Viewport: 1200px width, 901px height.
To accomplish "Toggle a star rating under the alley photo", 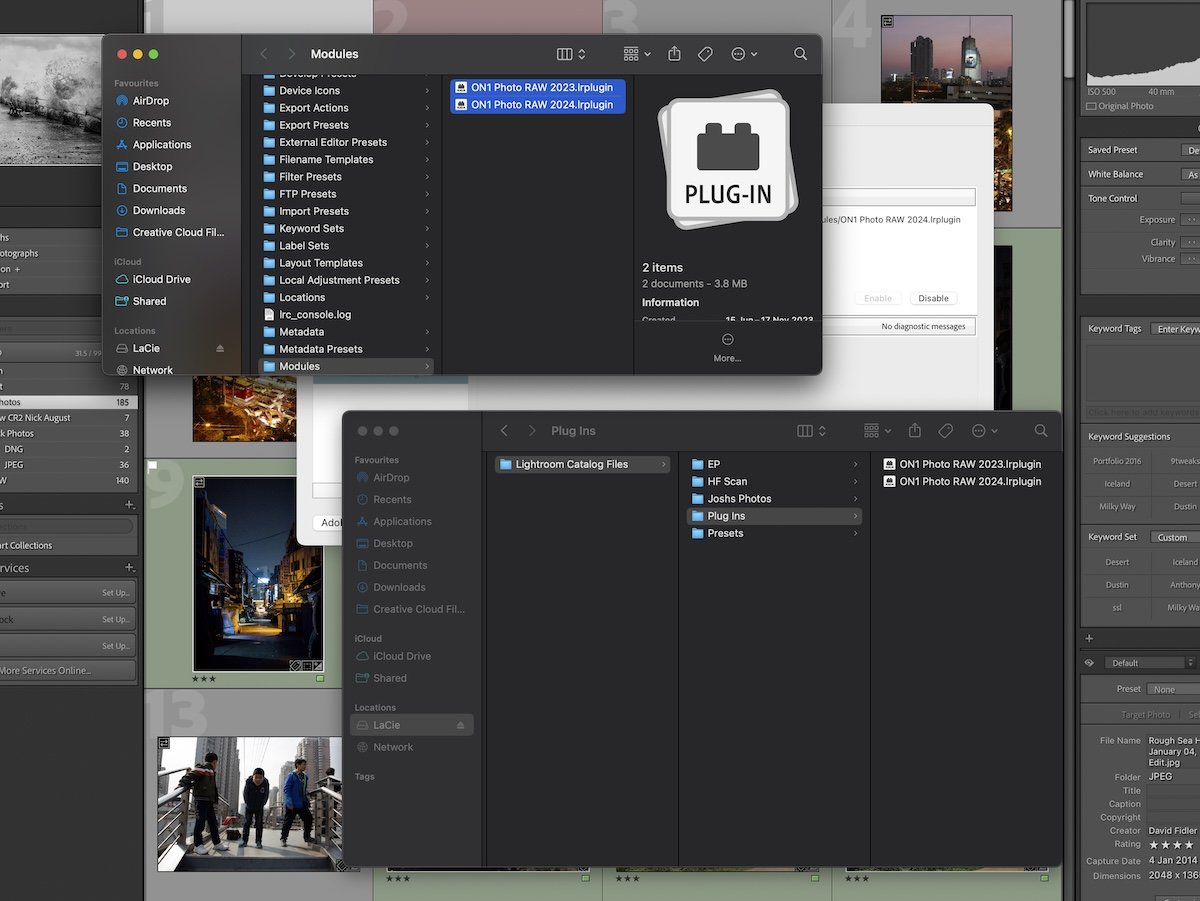I will [205, 676].
